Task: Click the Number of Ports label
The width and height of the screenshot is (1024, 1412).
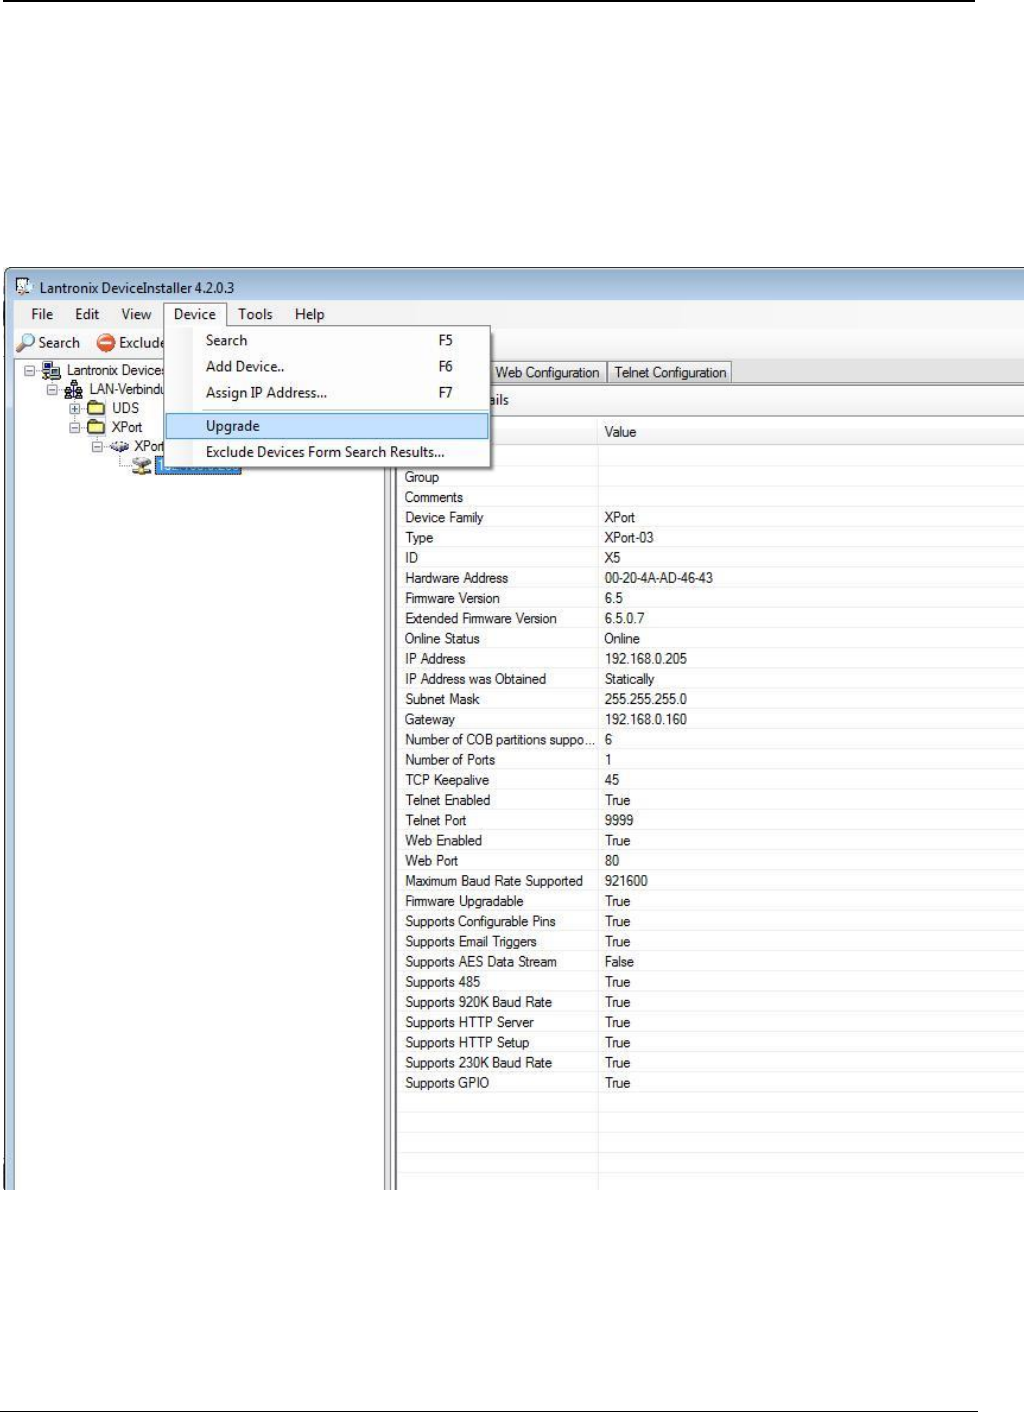Action: point(450,760)
